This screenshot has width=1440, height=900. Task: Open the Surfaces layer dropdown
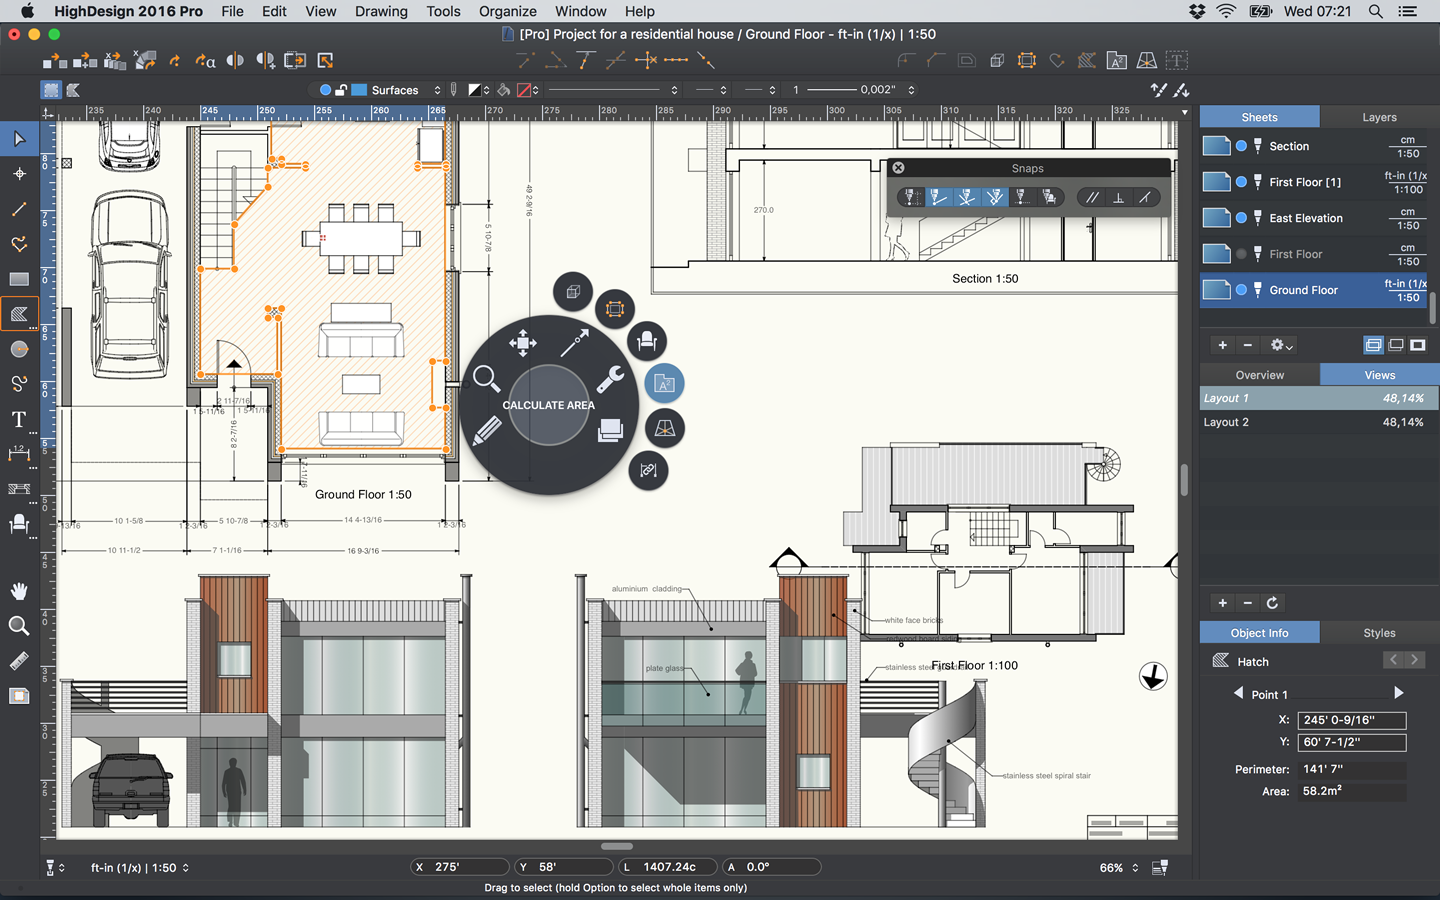tap(437, 90)
